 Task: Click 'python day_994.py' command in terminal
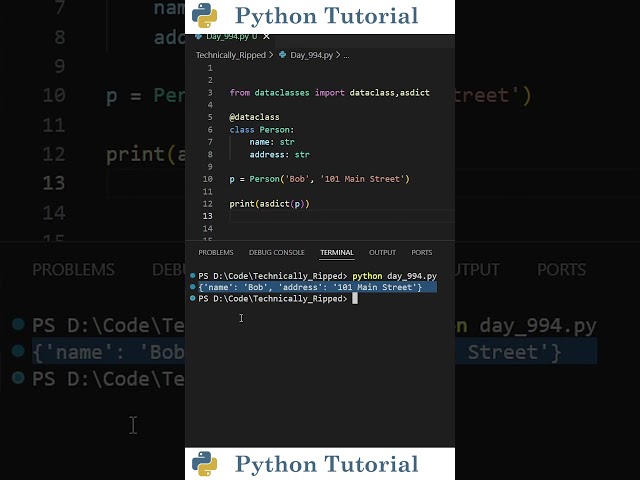tap(394, 276)
